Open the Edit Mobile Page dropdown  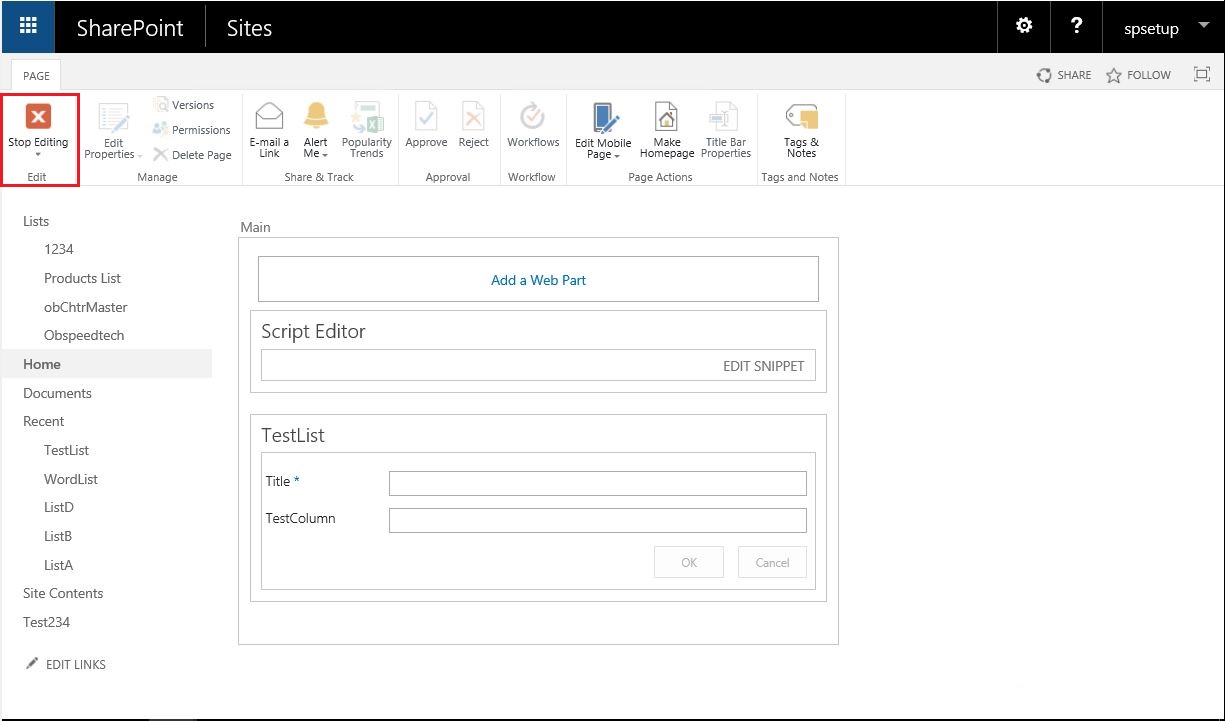coord(603,131)
